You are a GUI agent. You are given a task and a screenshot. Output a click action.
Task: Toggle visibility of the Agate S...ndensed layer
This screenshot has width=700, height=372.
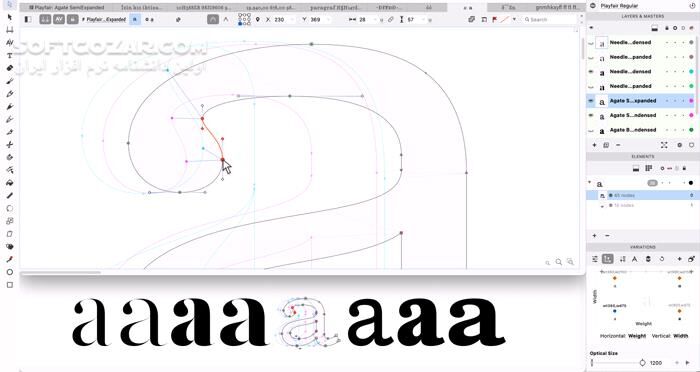click(591, 116)
